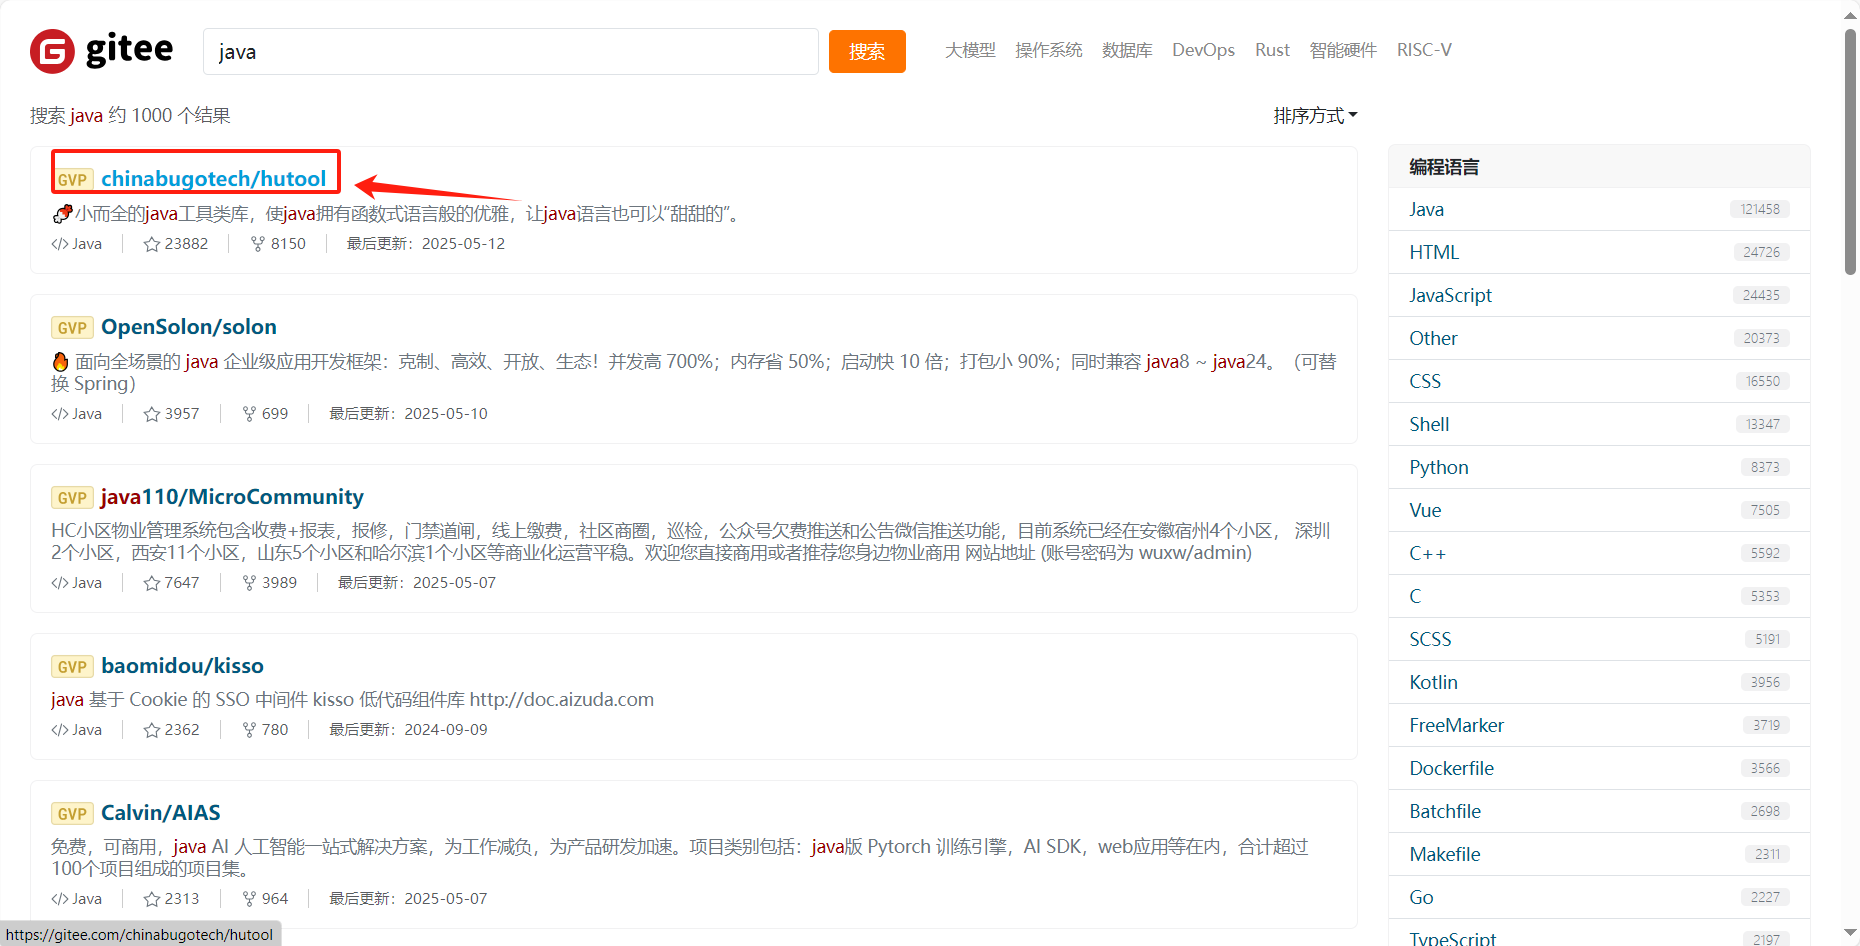This screenshot has height=946, width=1860.
Task: Open the 大模型 topic link
Action: pos(970,50)
